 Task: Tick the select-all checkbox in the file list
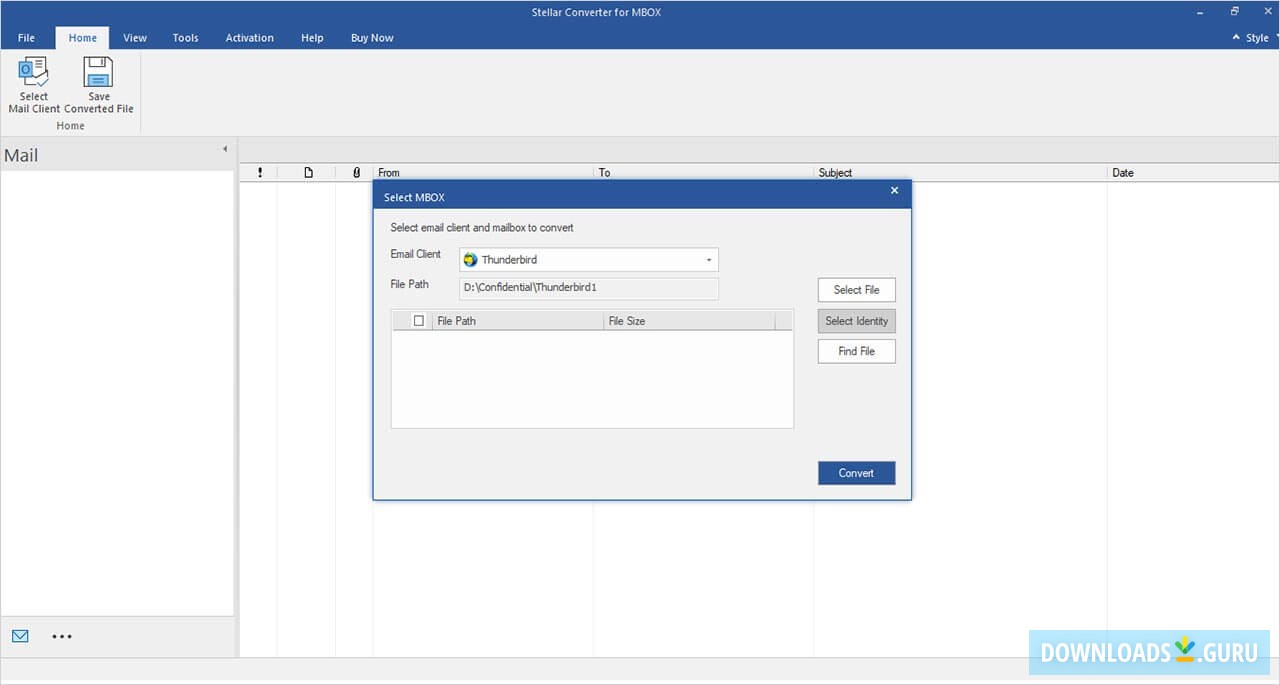tap(417, 320)
